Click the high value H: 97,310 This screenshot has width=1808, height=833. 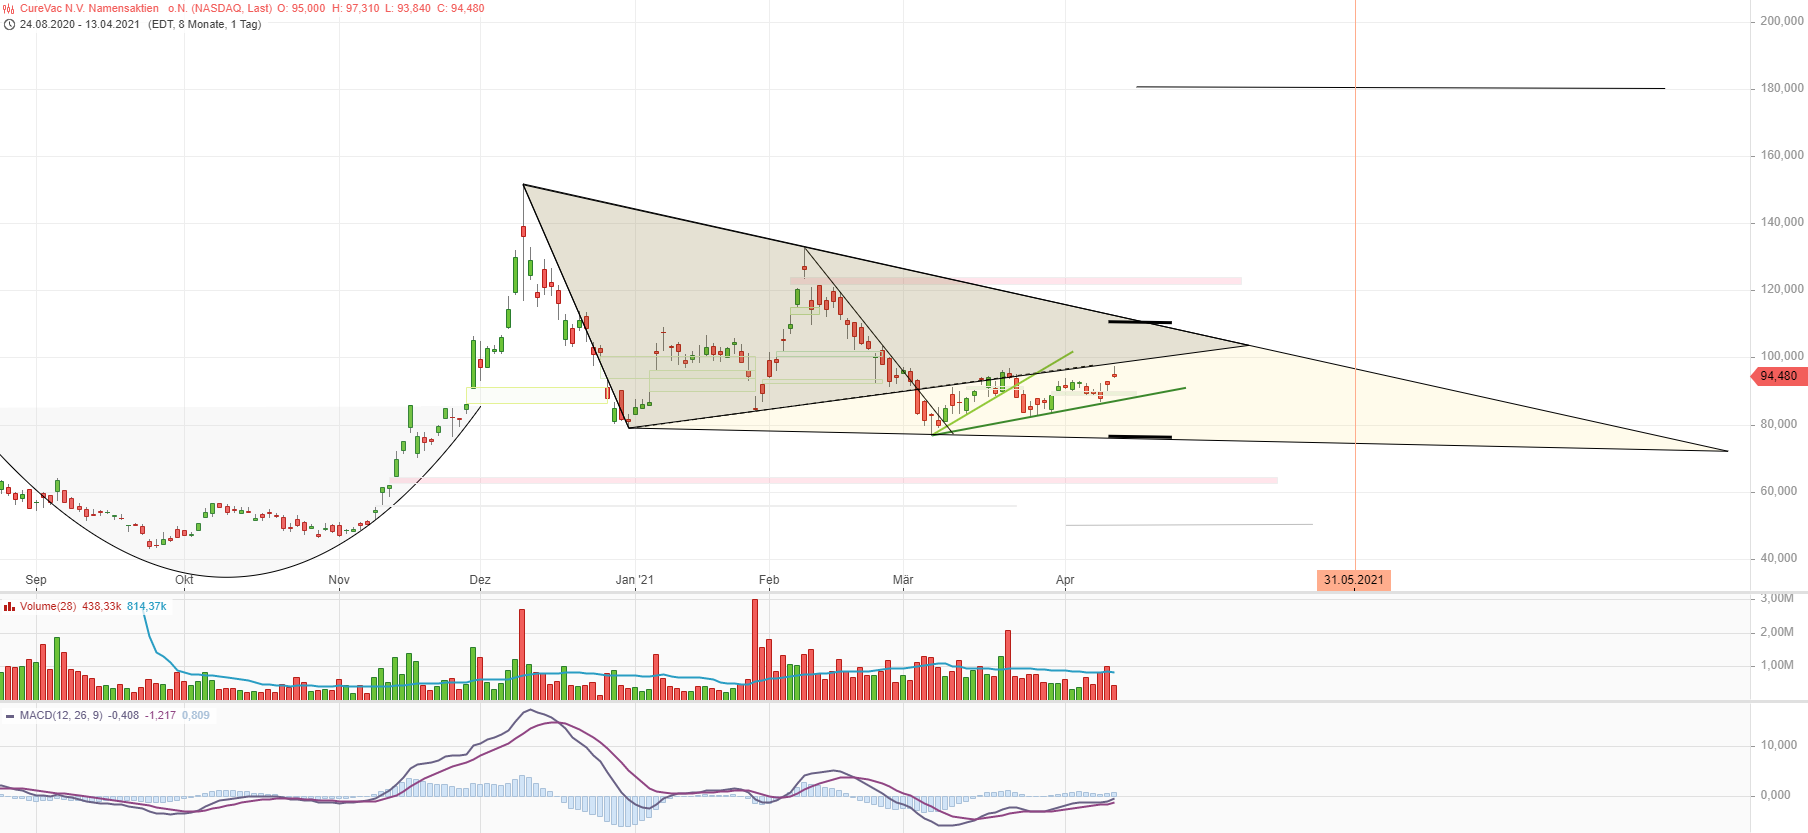356,8
